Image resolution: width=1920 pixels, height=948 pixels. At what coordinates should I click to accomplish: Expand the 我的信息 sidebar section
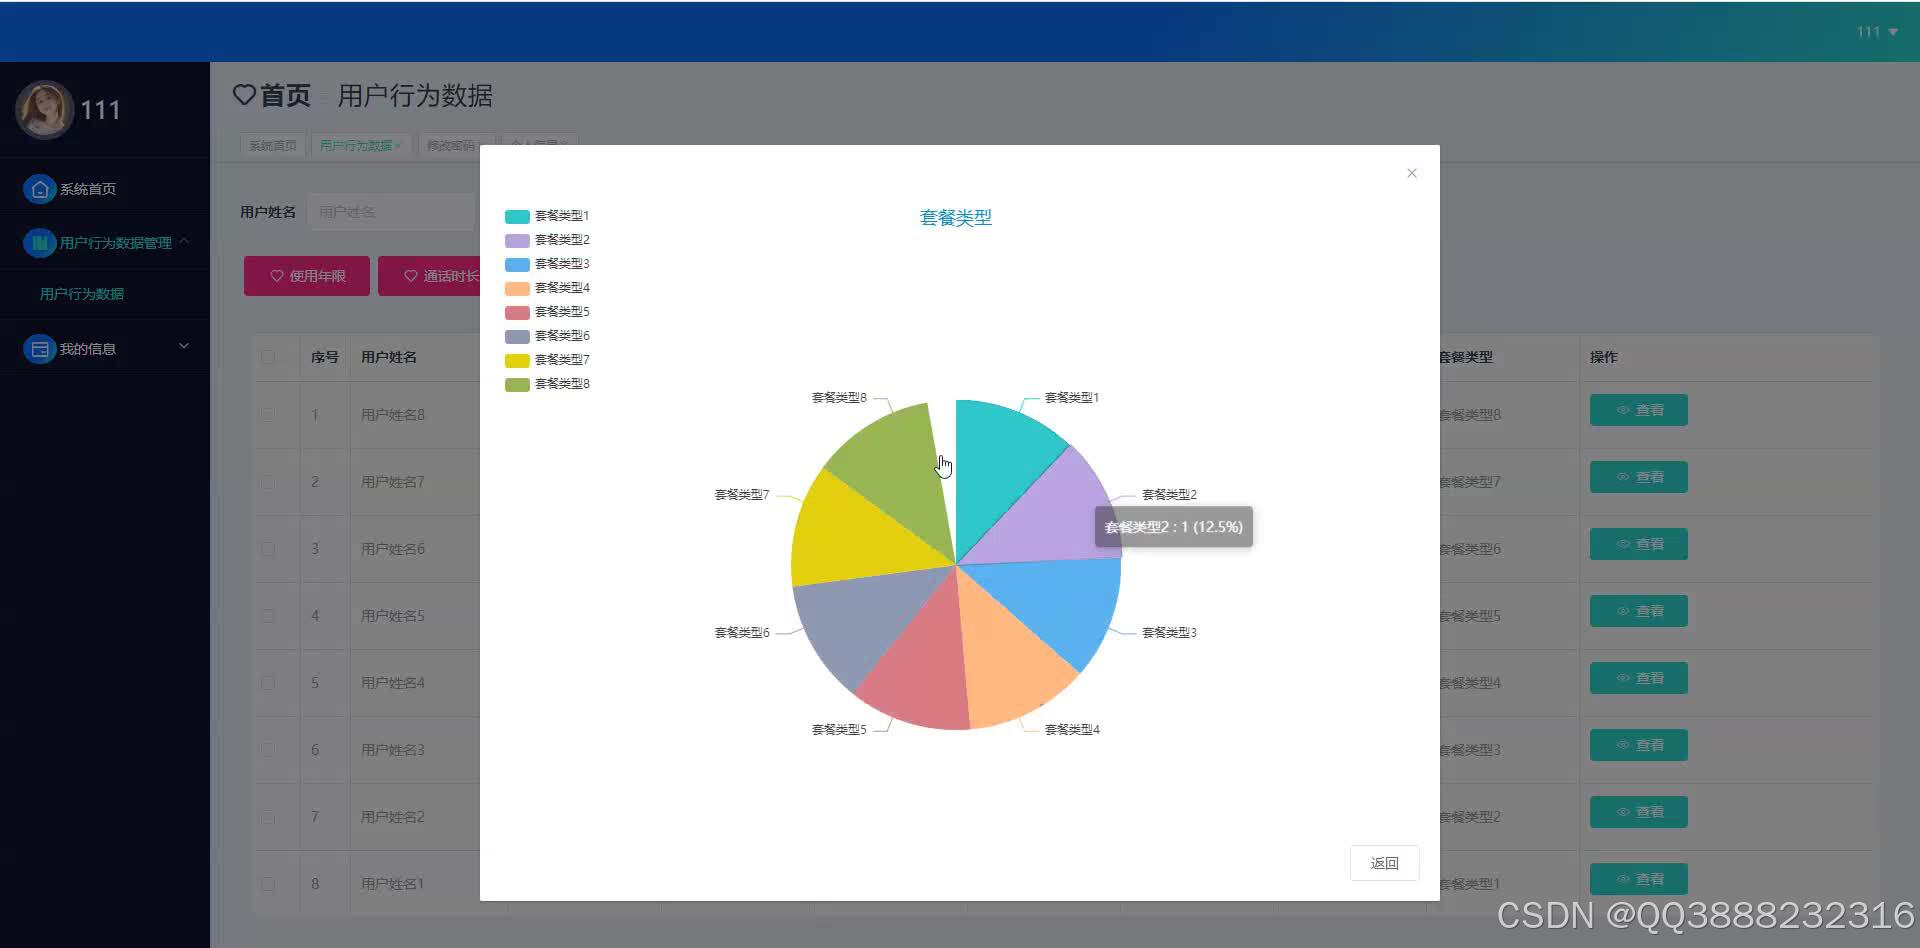point(184,345)
